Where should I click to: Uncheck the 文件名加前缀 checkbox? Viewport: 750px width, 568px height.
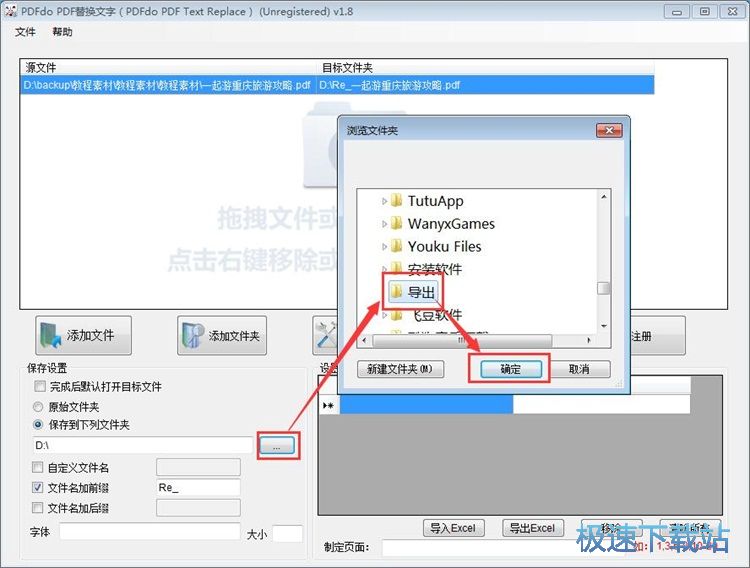click(x=37, y=488)
